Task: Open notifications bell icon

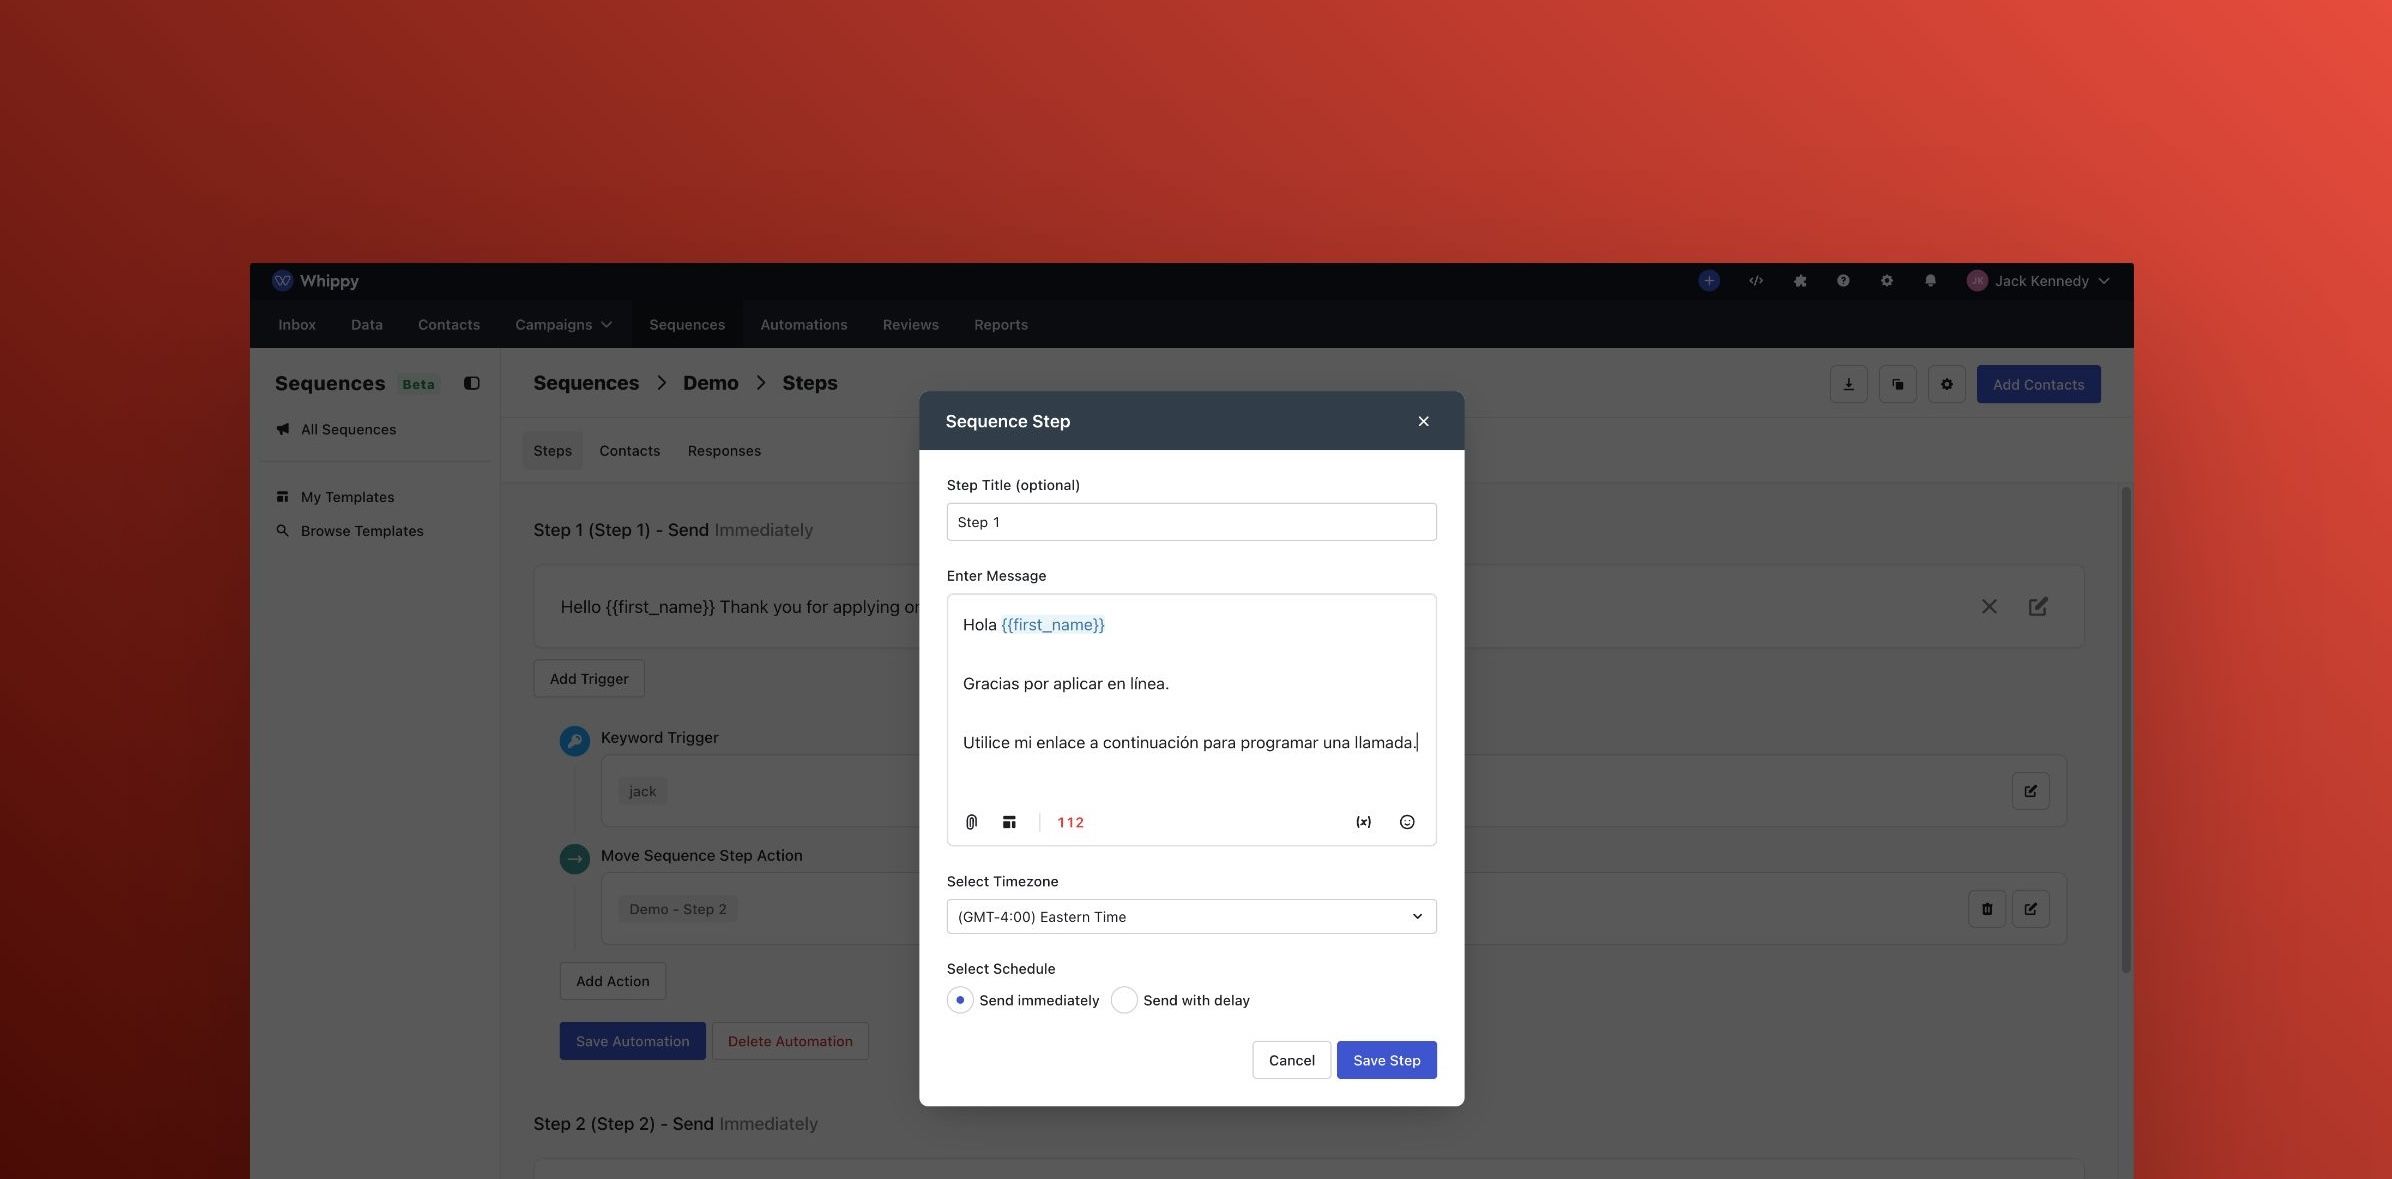Action: (1930, 281)
